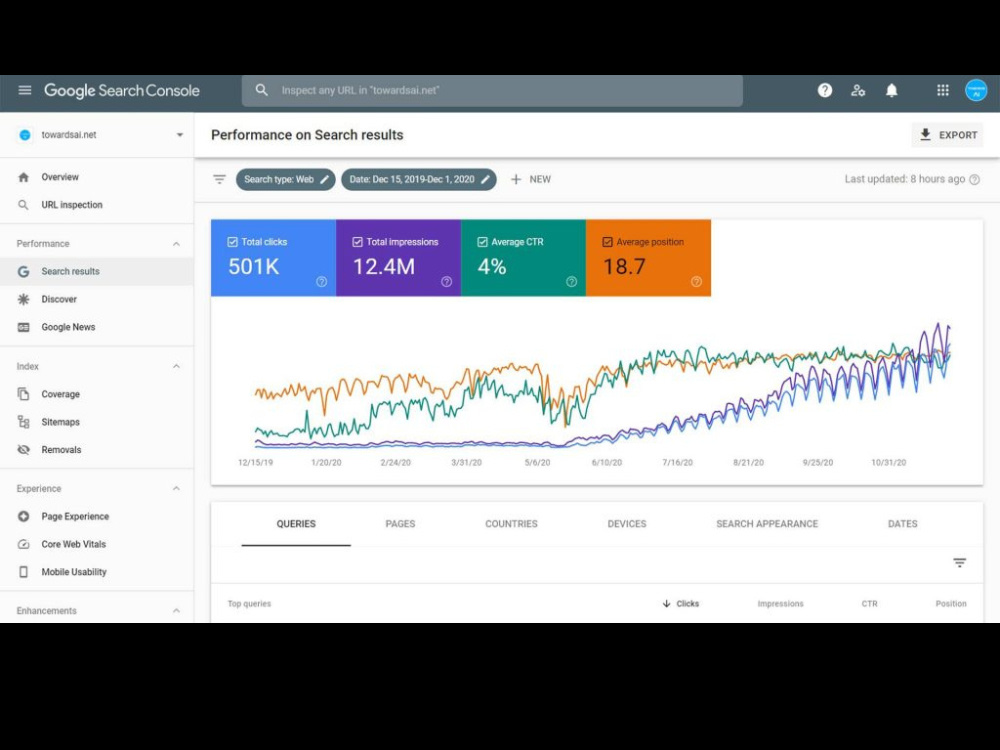This screenshot has height=750, width=1000.
Task: Click the Export button
Action: [948, 135]
